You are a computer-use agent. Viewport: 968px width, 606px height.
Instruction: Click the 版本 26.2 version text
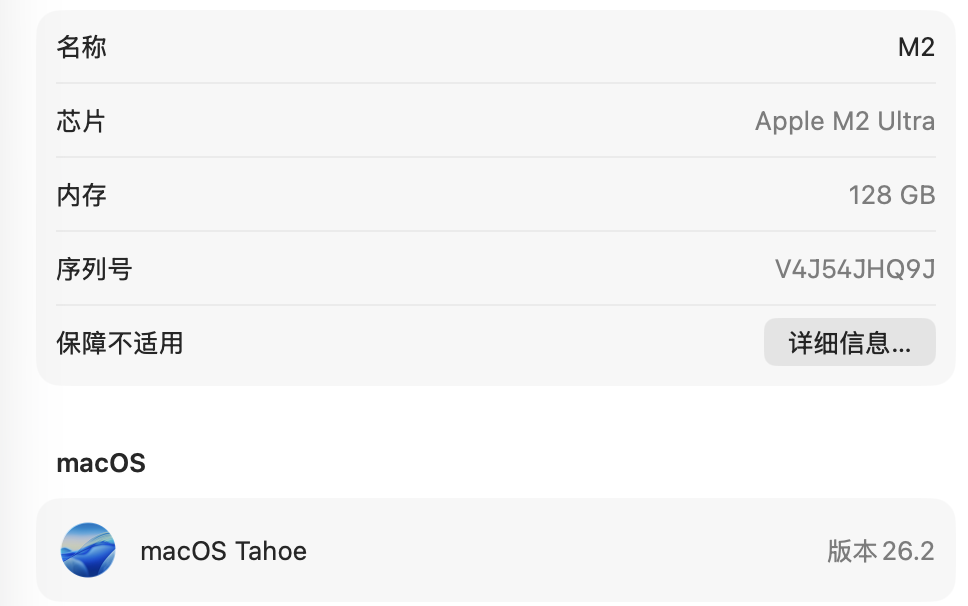(x=880, y=551)
